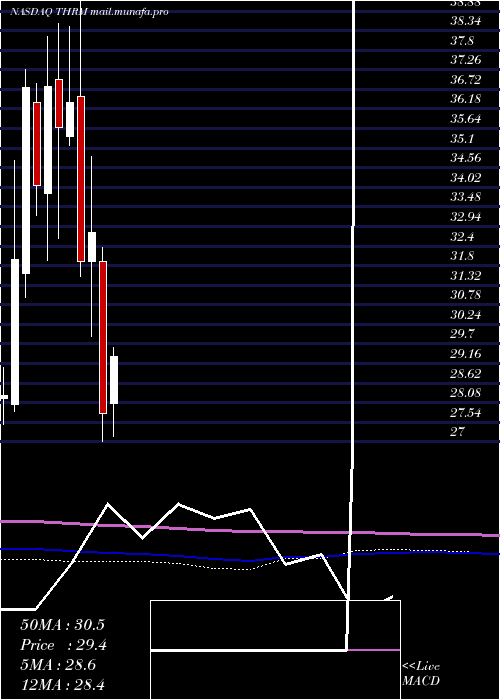Screen dimensions: 500x700
Task: Click the 12MA : 28.4 readout
Action: [x=62, y=684]
